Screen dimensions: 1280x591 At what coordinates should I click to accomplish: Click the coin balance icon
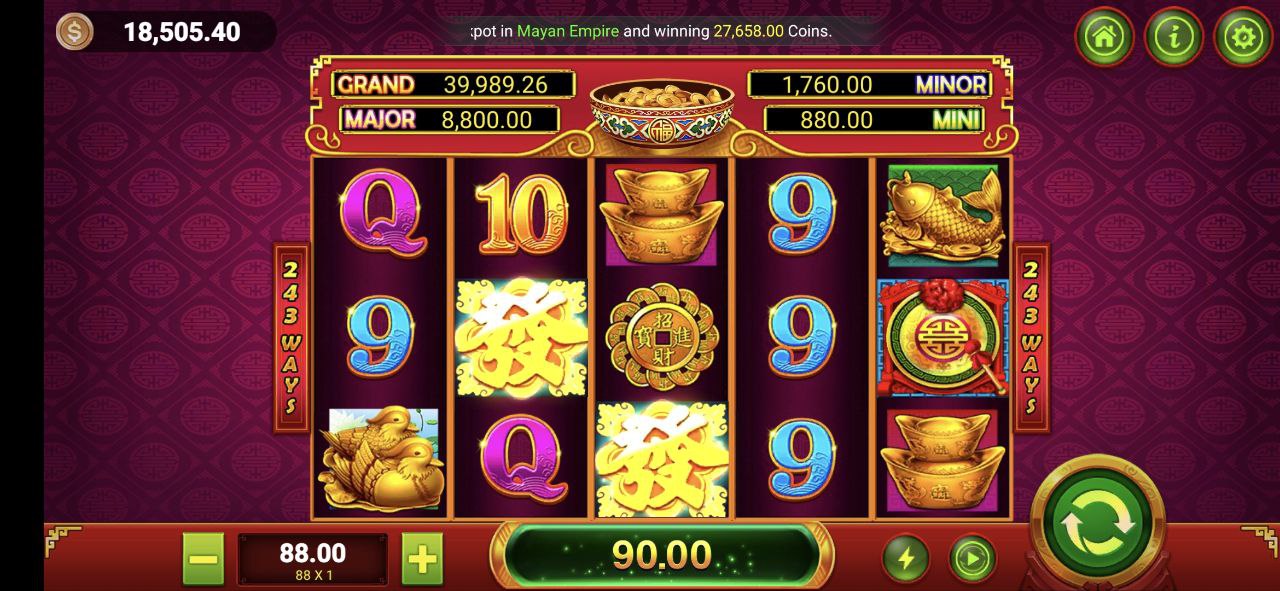click(74, 32)
